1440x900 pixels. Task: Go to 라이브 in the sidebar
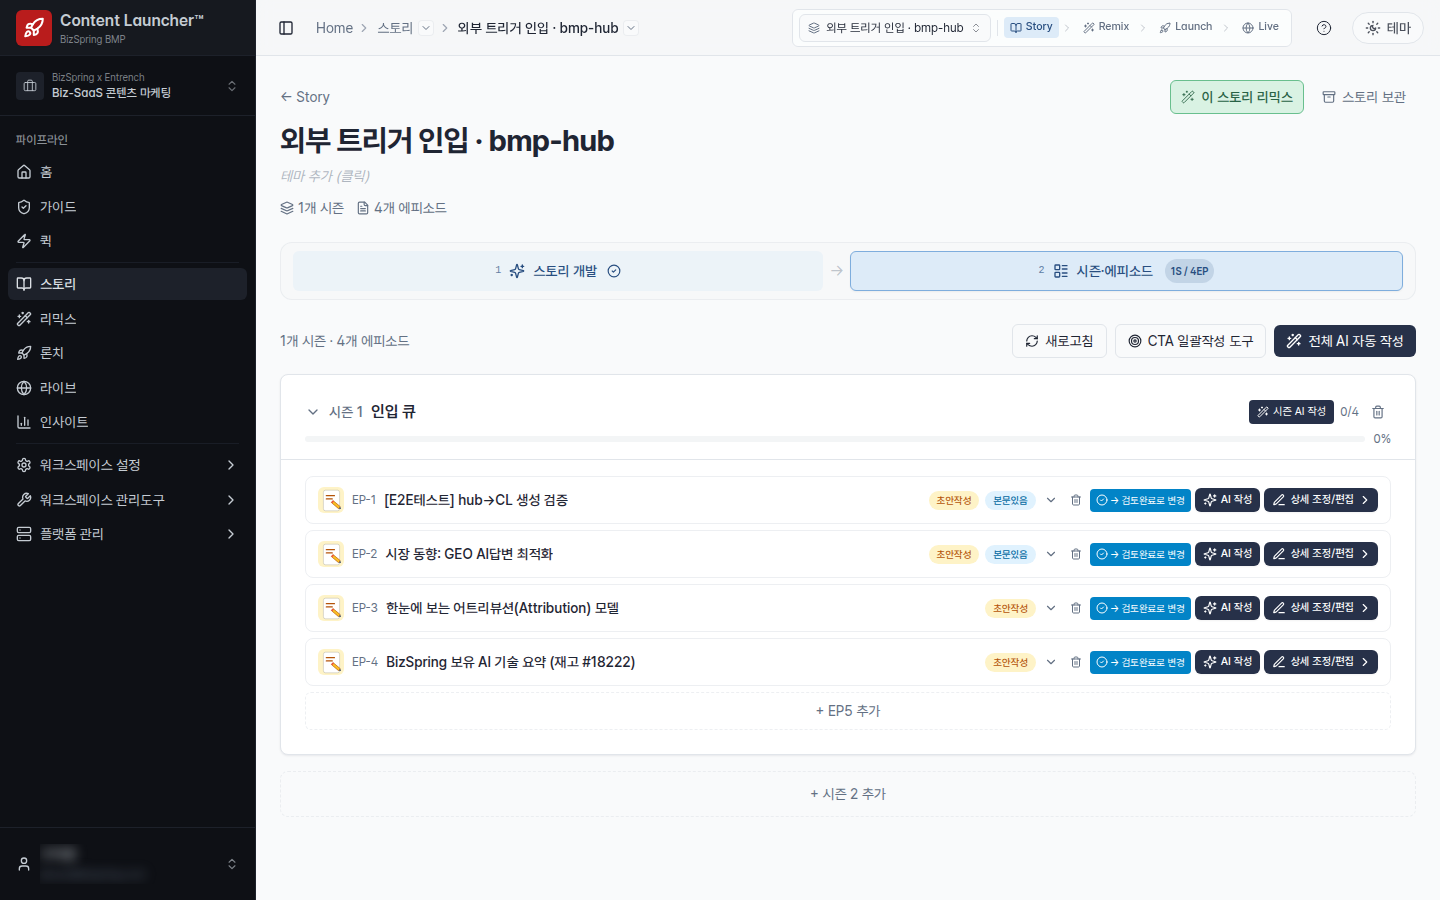pos(127,388)
